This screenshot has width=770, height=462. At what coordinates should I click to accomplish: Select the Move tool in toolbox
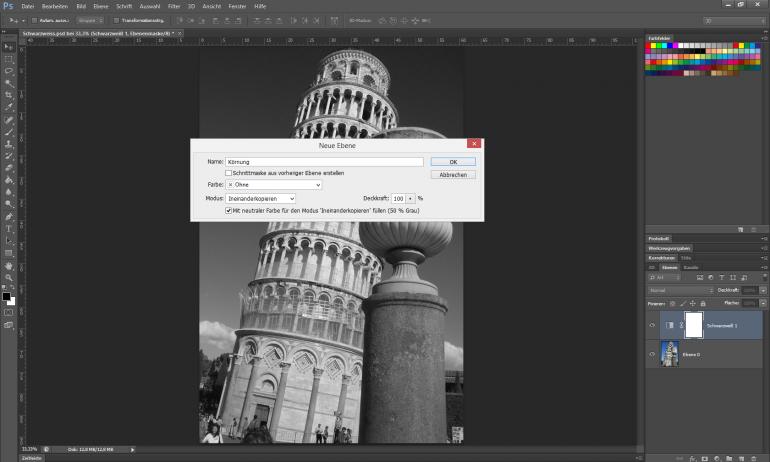point(9,47)
